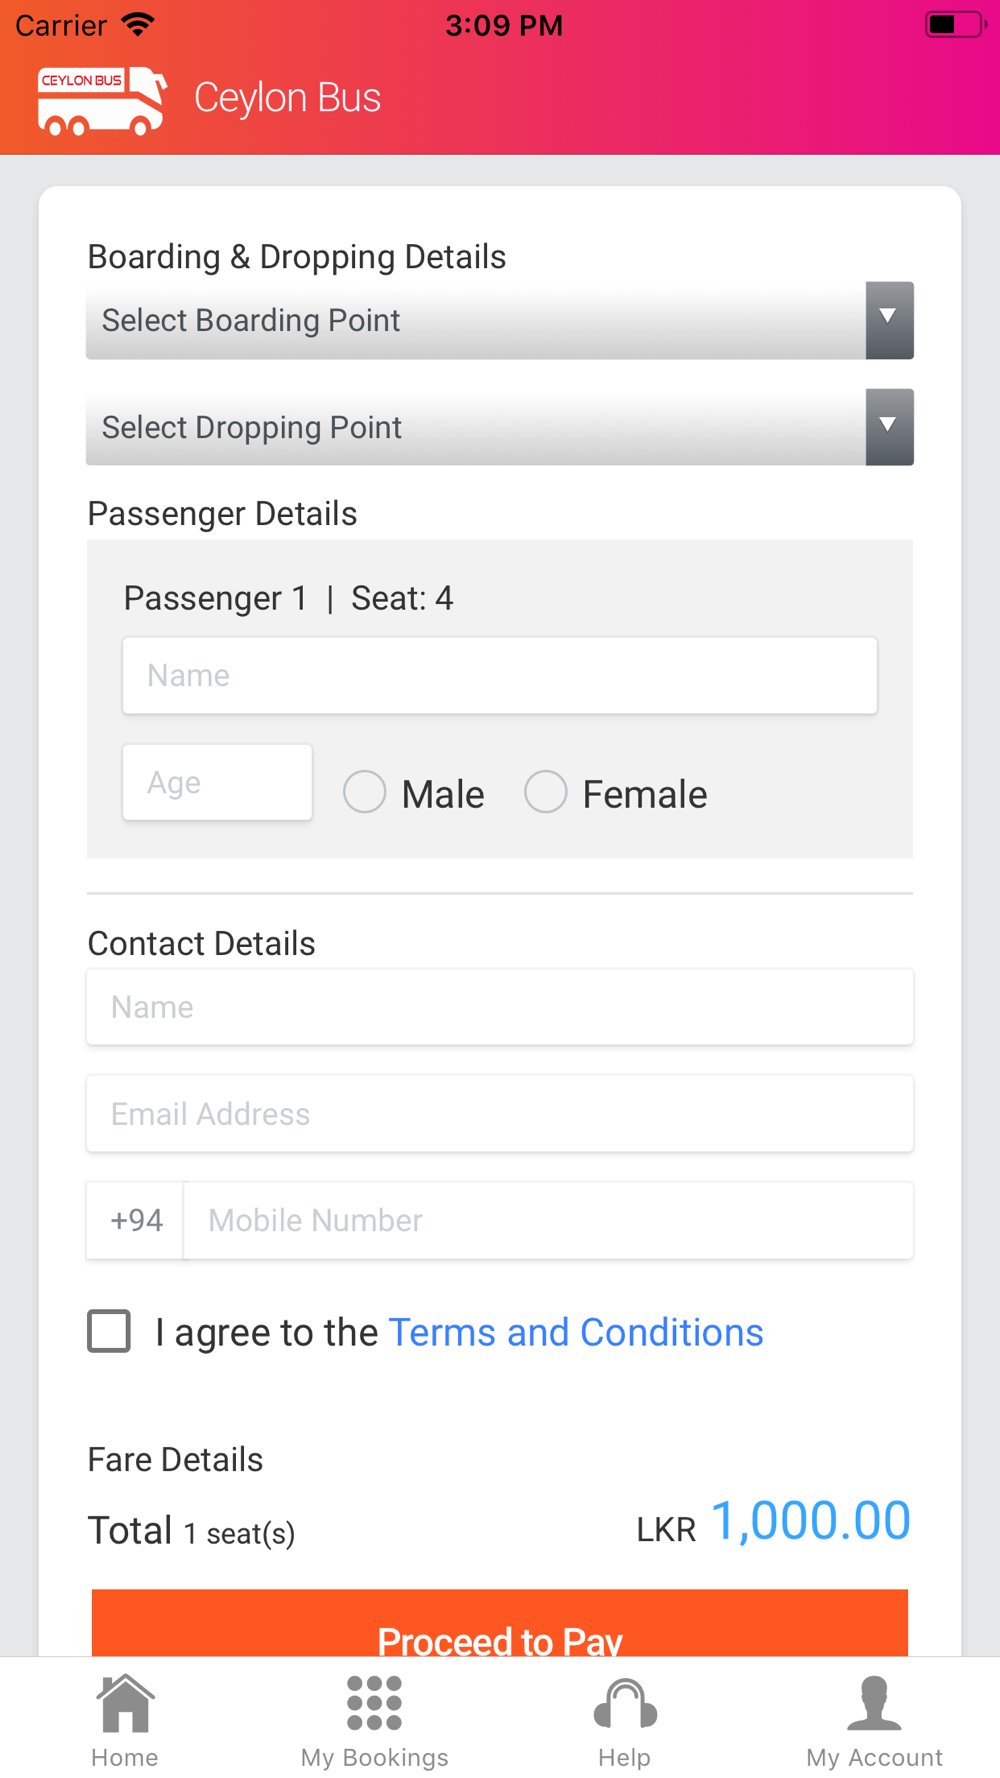Image resolution: width=1000 pixels, height=1778 pixels.
Task: Focus the Passenger 1 Name field
Action: click(500, 675)
